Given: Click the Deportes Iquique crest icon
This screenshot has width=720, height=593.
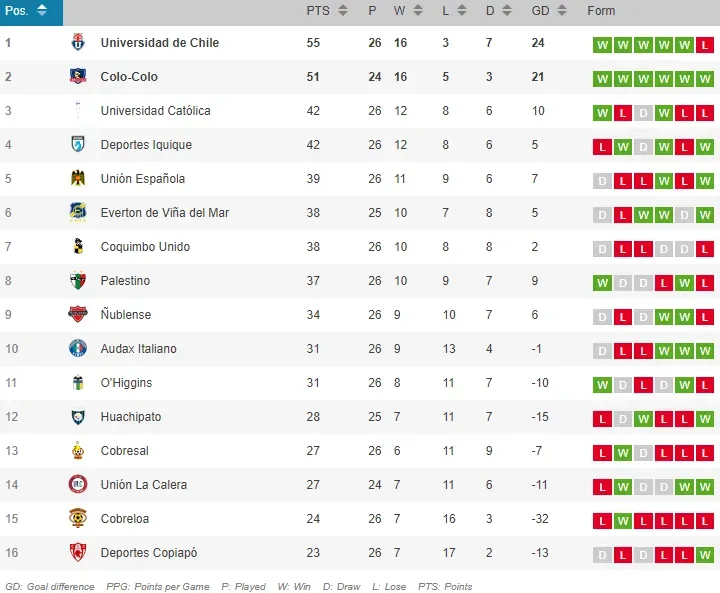Looking at the screenshot, I should click(x=78, y=145).
